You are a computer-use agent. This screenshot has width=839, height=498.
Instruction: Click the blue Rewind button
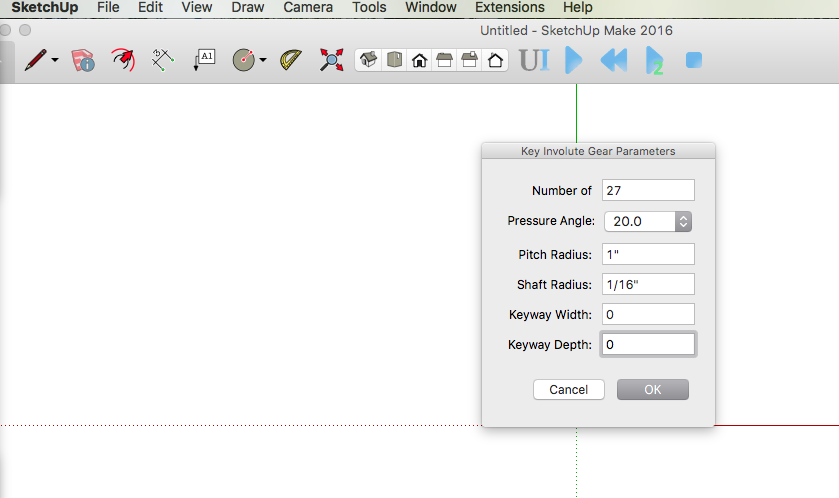(x=614, y=60)
